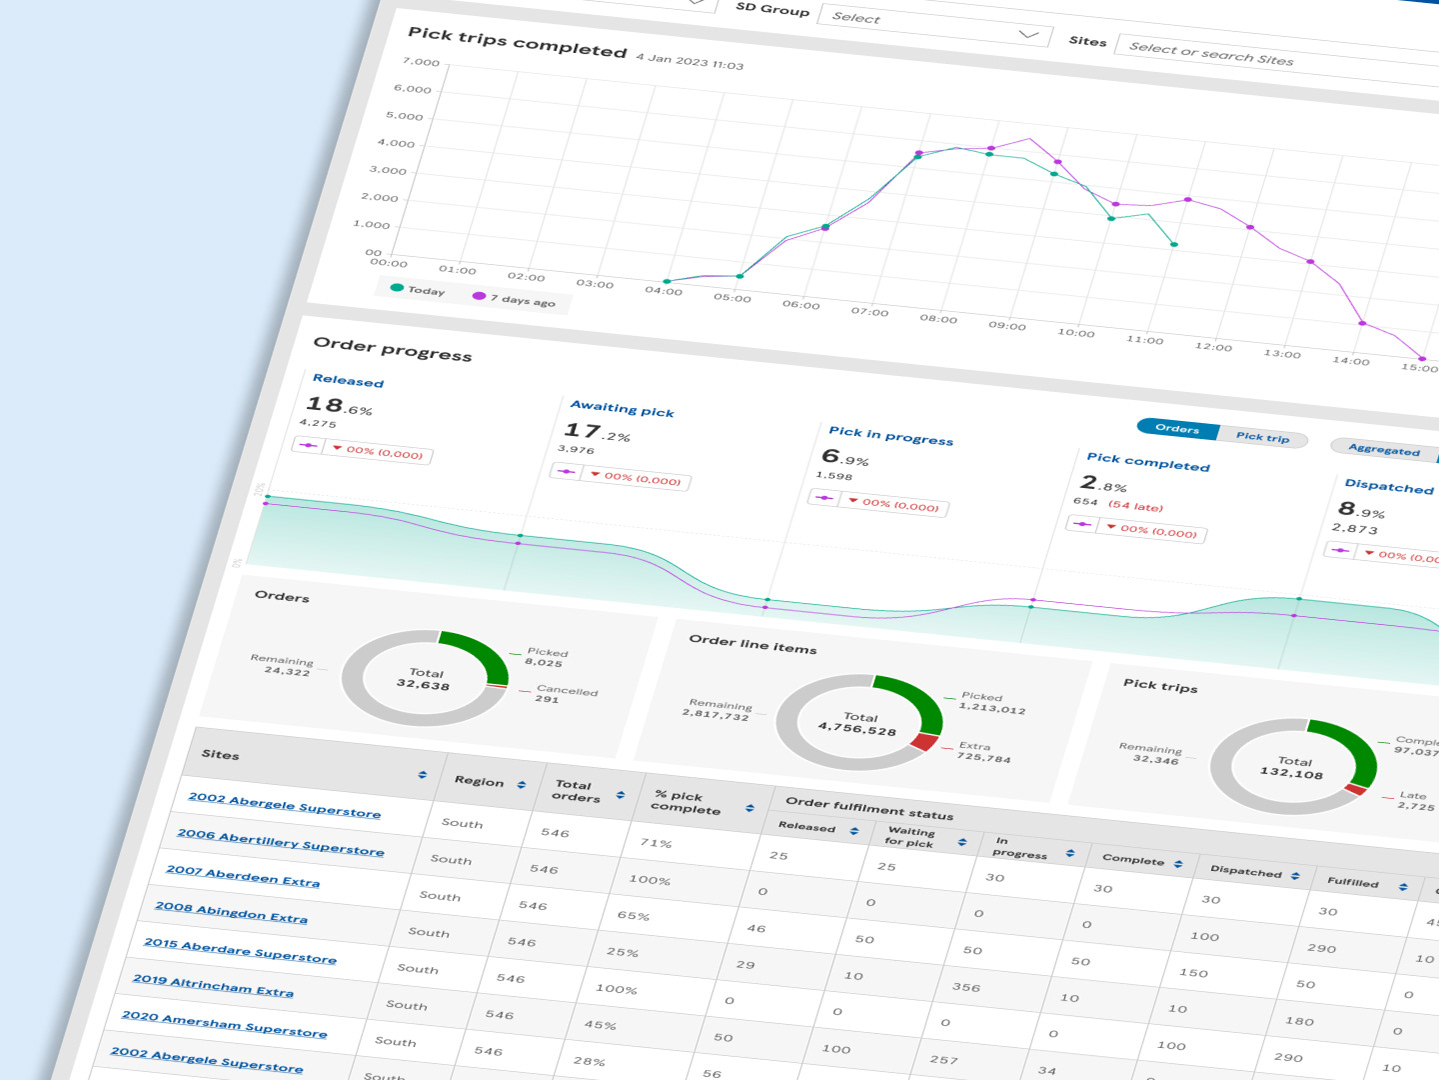Screen dimensions: 1439x1080
Task: Sort by In progress column
Action: coord(1070,853)
